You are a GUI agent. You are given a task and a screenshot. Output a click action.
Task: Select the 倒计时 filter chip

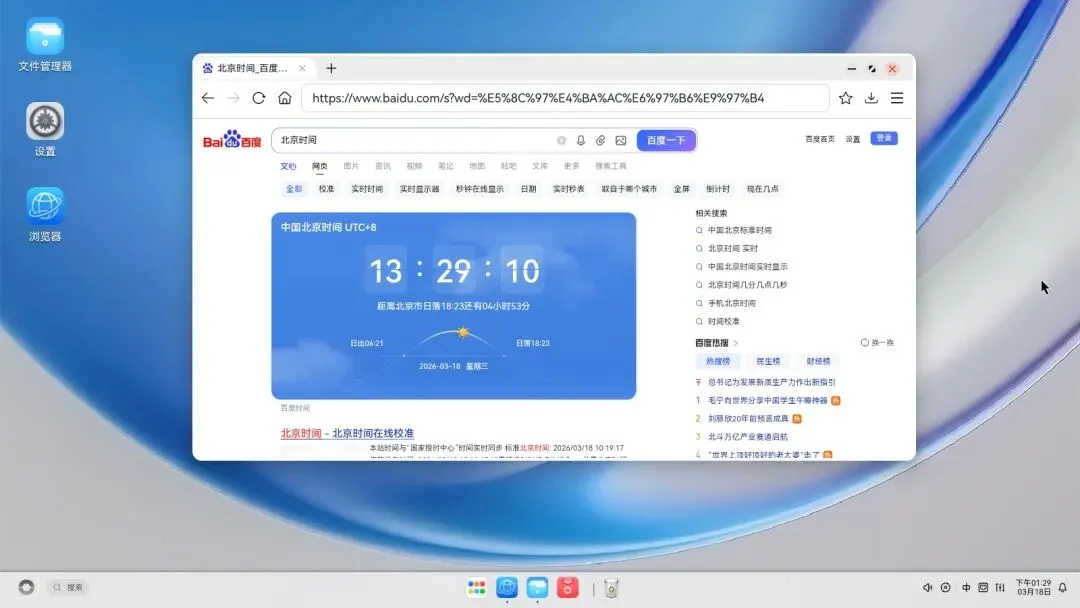click(718, 189)
